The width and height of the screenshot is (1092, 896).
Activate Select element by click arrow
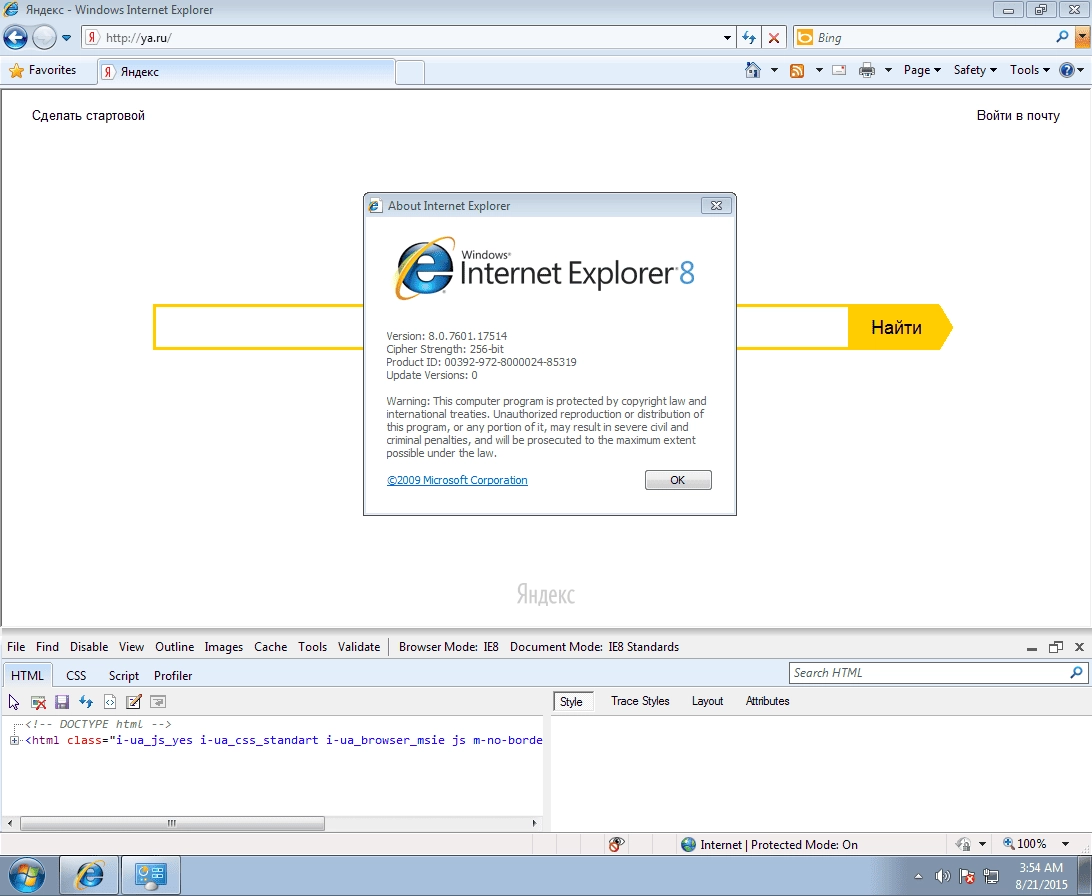(14, 702)
